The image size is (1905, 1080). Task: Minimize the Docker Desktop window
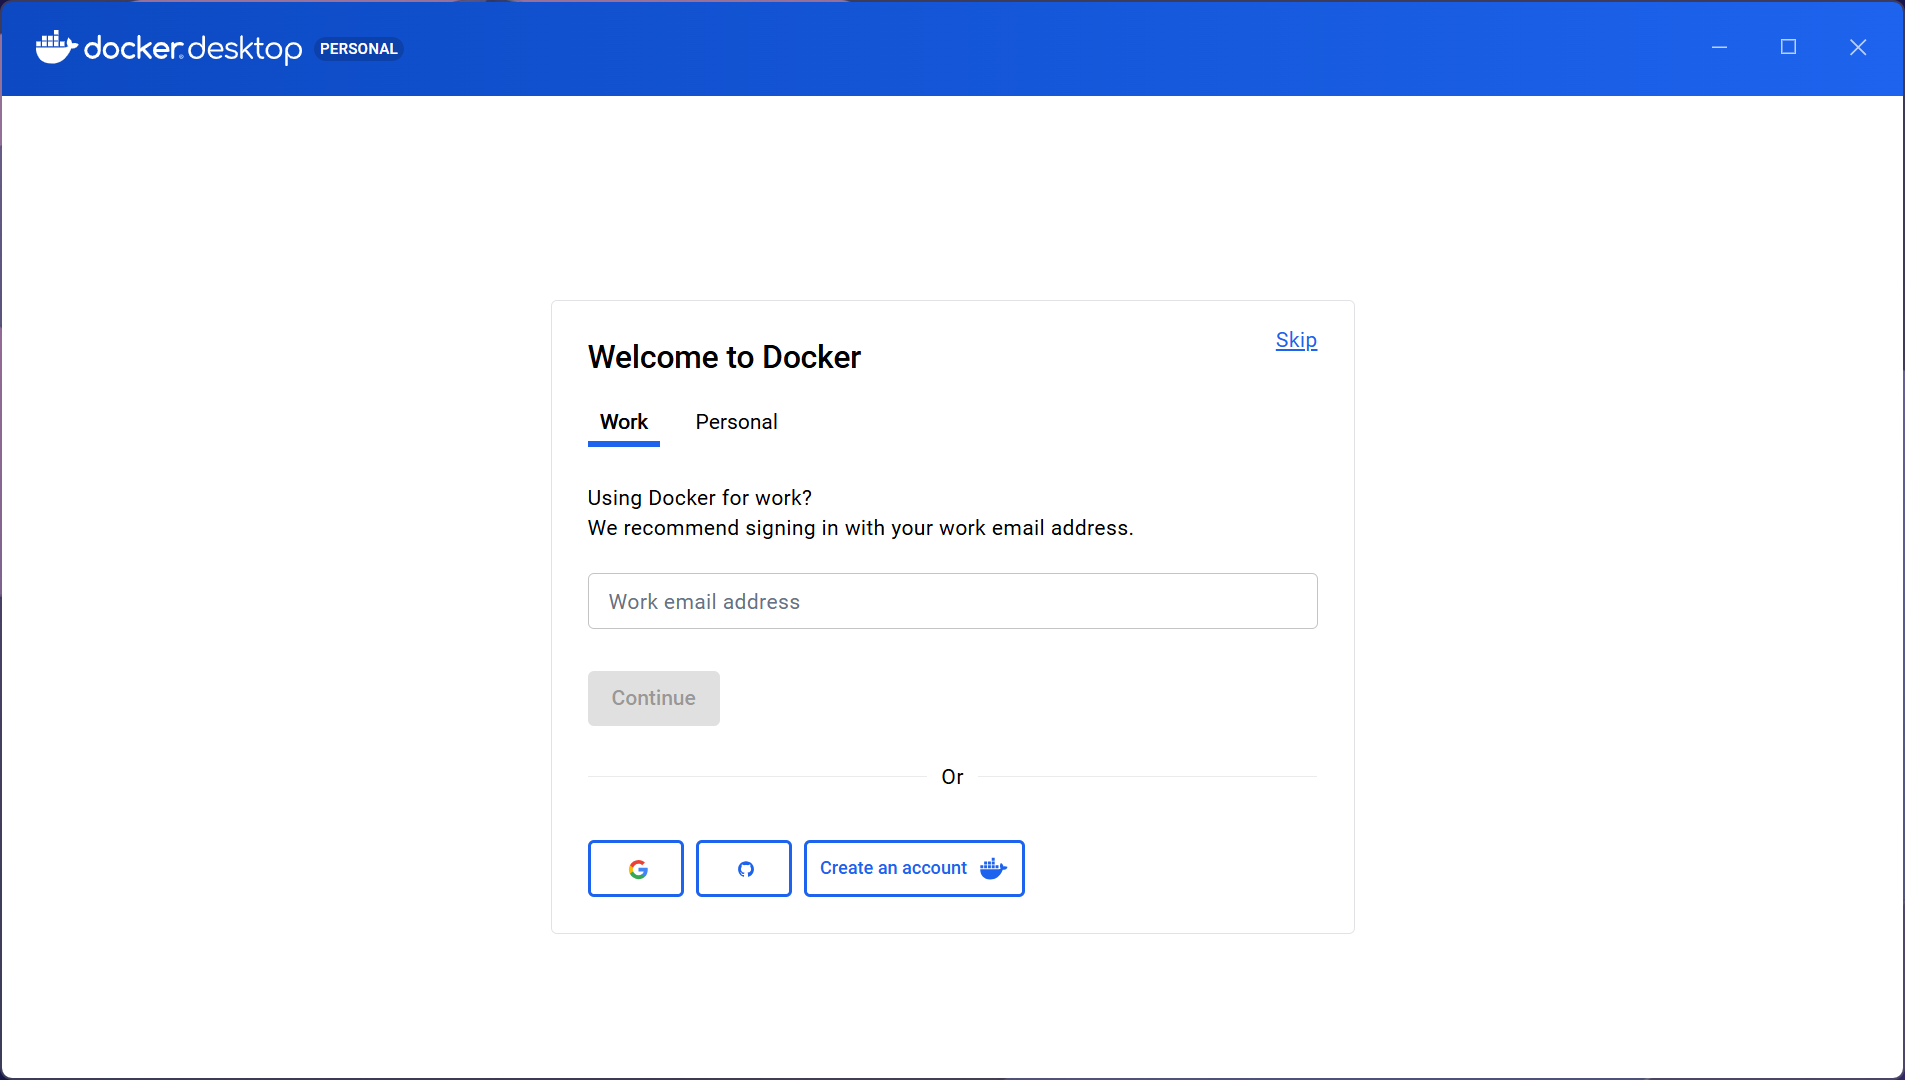[1719, 47]
